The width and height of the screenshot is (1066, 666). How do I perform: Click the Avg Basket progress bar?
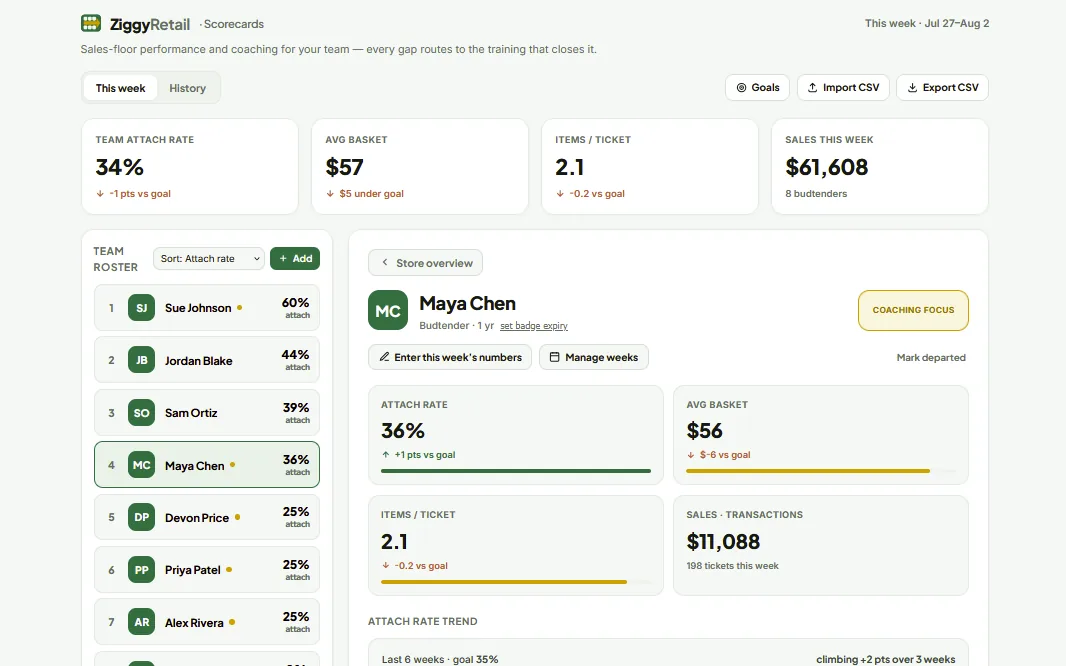pyautogui.click(x=821, y=471)
